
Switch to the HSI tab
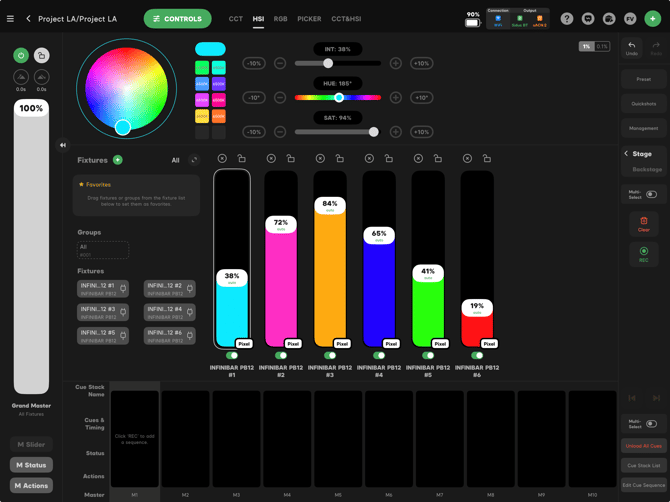click(x=258, y=19)
